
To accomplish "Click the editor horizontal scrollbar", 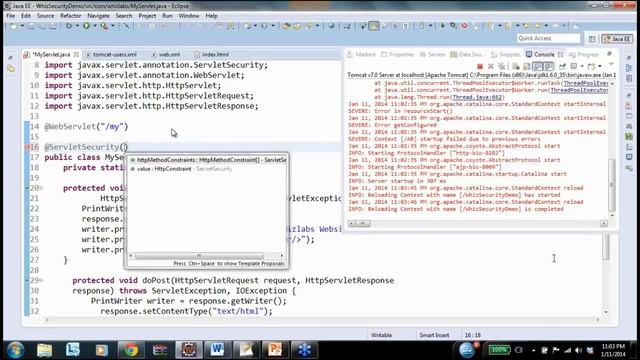I will click(322, 320).
